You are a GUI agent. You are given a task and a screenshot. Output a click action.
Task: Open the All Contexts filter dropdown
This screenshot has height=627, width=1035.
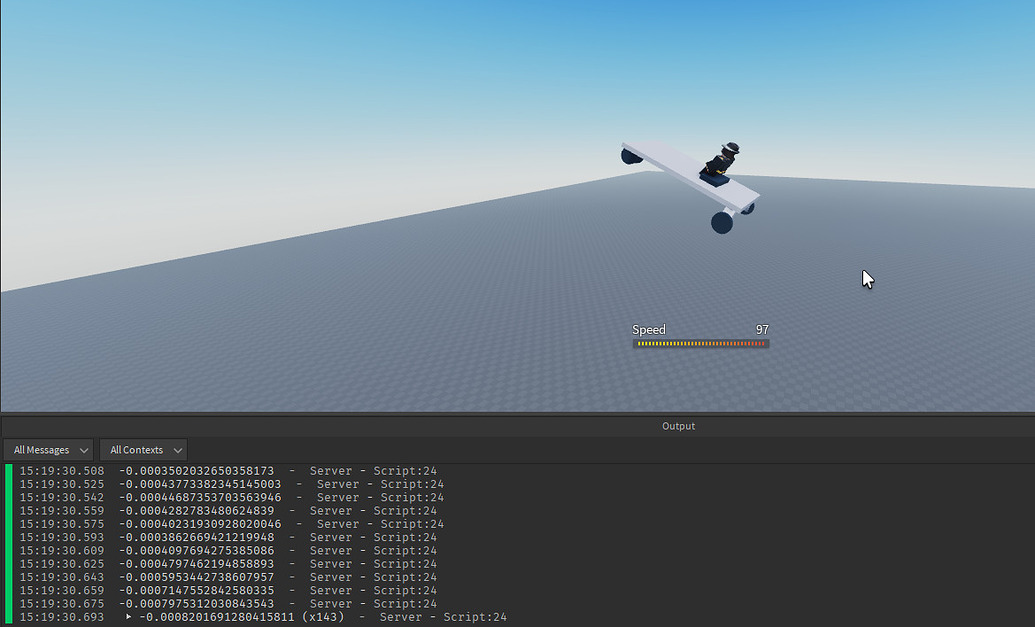(x=141, y=449)
